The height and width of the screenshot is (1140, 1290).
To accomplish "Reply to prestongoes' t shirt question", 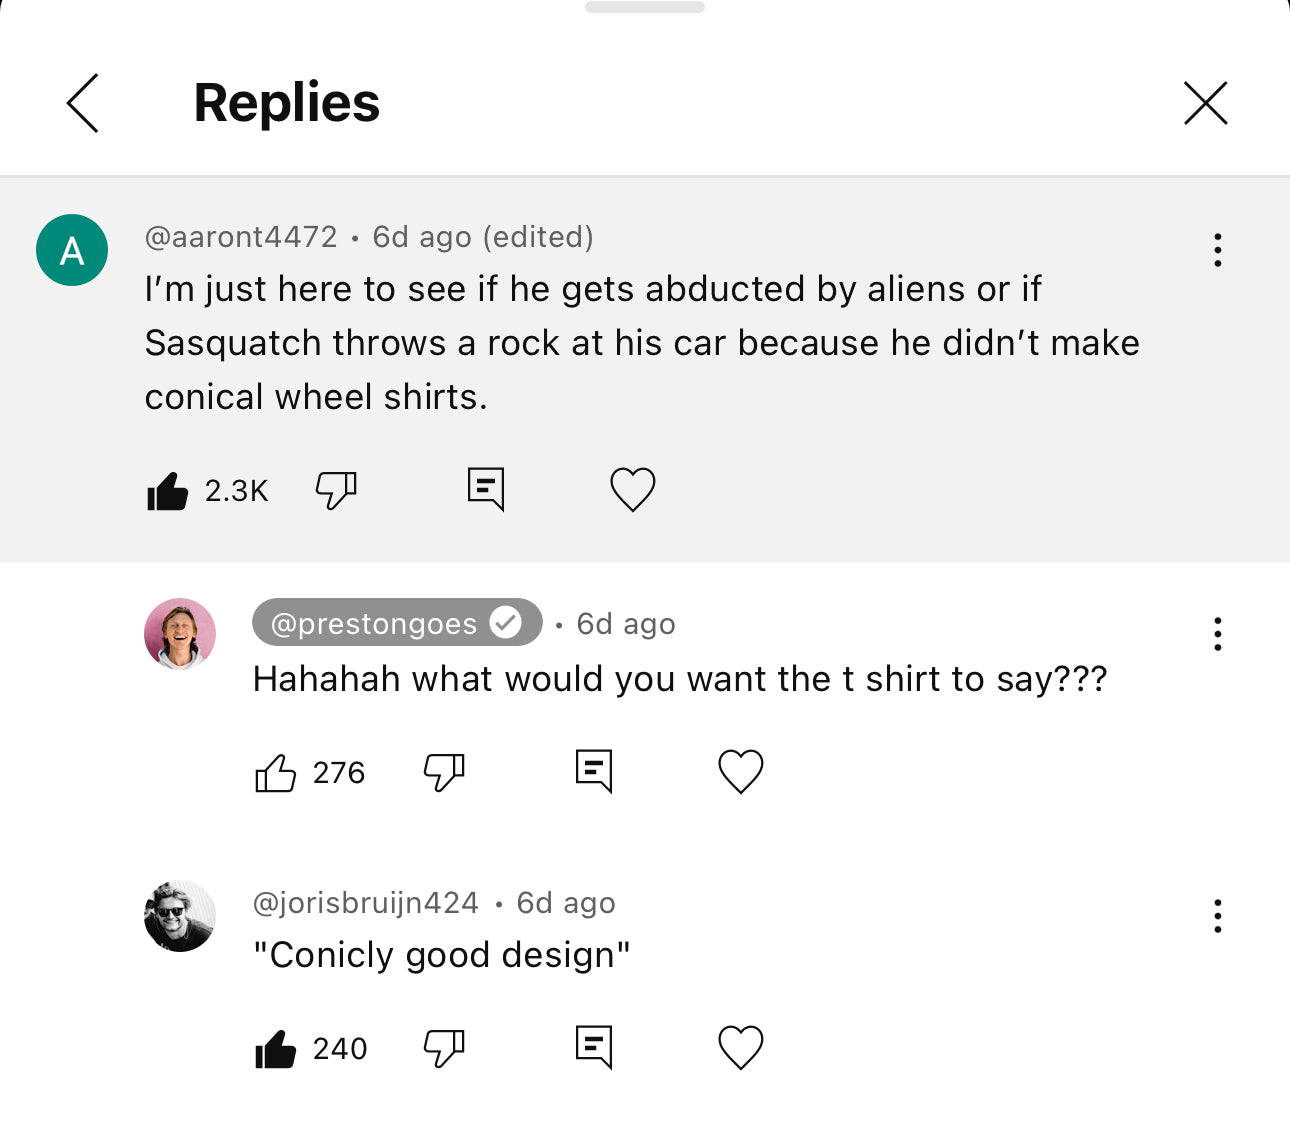I will point(594,771).
